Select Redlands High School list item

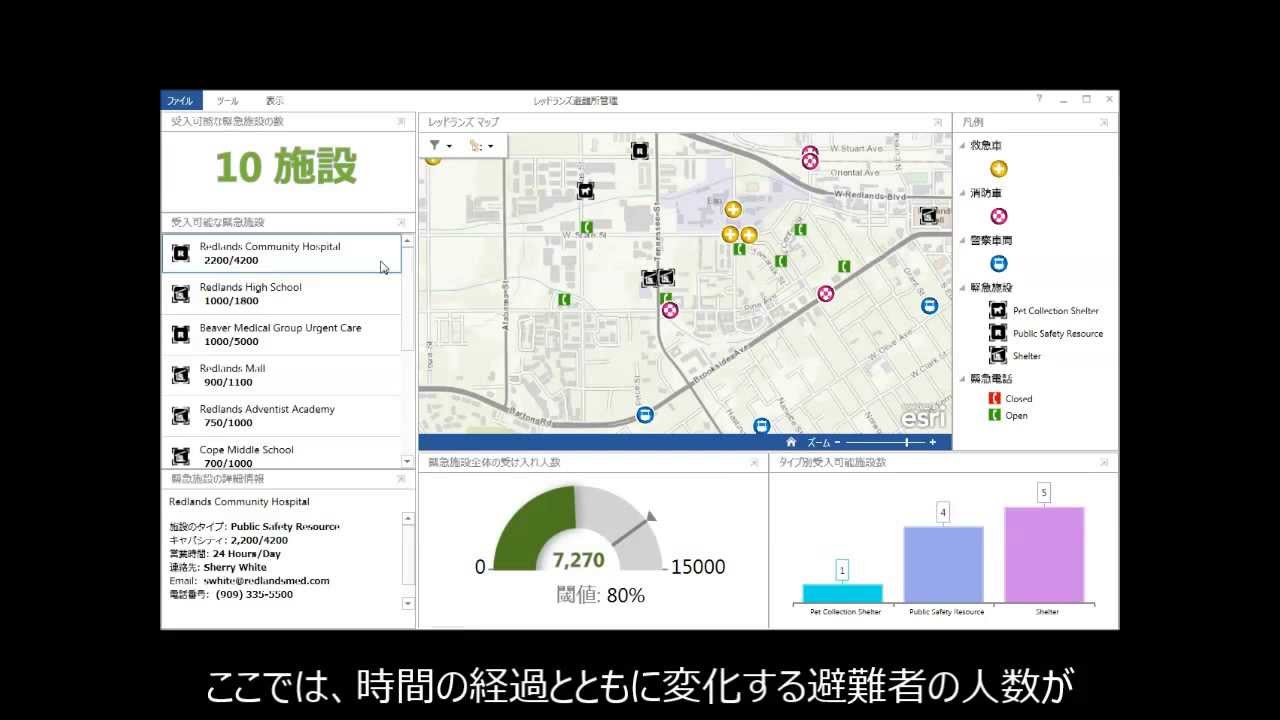click(282, 294)
